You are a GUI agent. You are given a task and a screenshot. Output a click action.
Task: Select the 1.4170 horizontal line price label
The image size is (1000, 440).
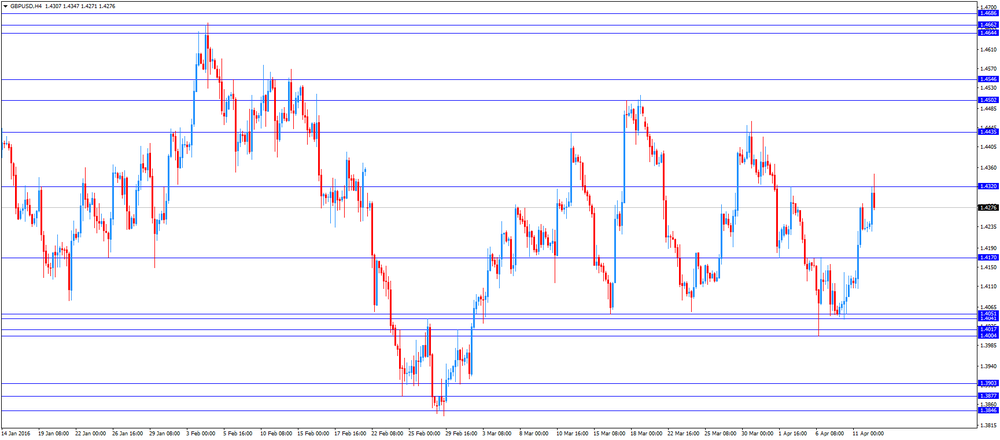coord(989,258)
